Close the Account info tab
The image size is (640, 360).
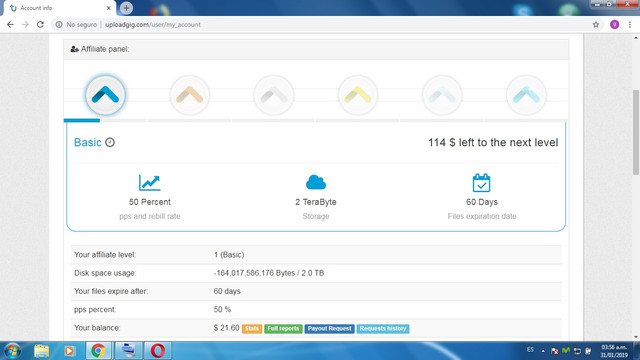click(109, 8)
